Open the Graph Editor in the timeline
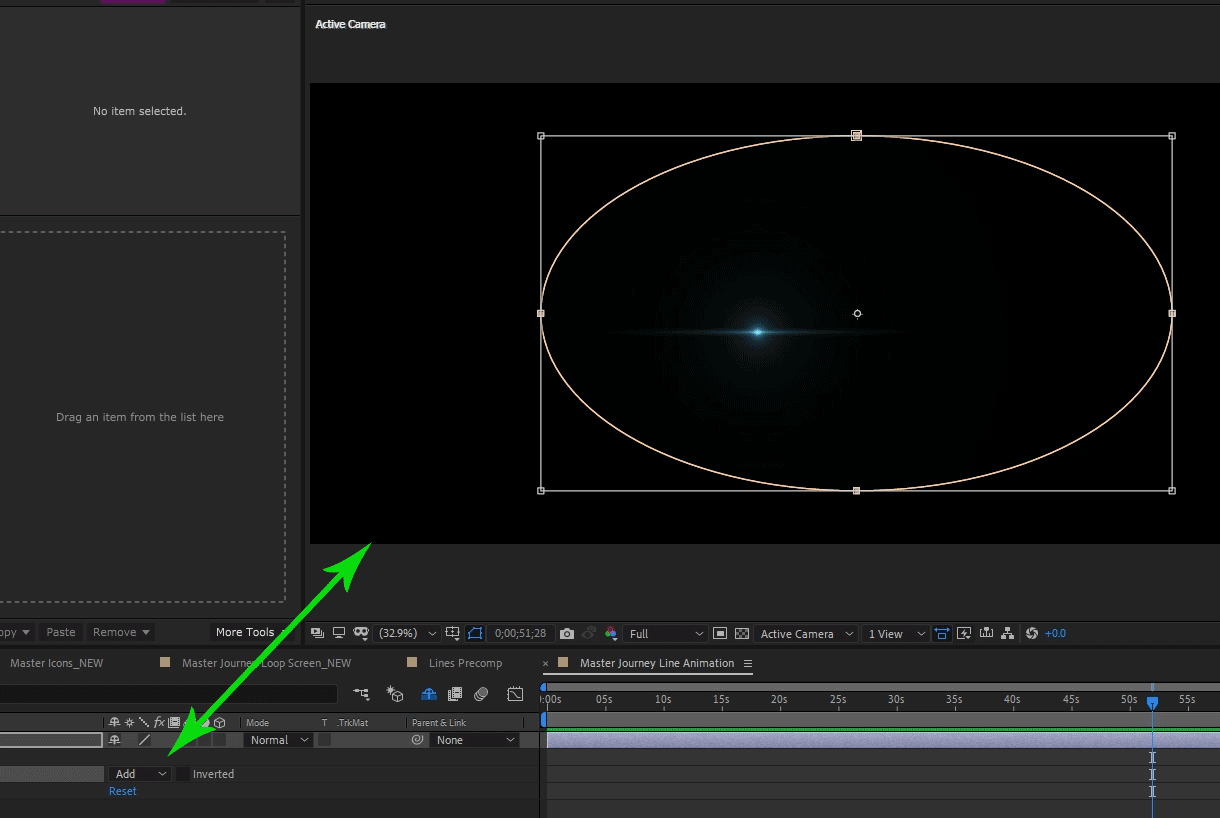 tap(515, 694)
